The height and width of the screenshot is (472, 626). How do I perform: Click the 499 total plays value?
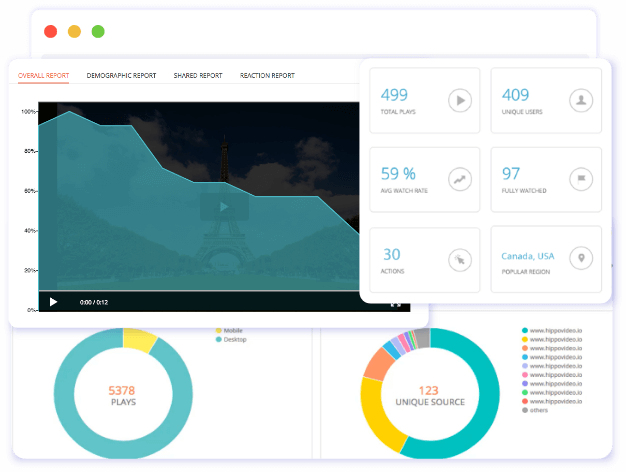394,95
